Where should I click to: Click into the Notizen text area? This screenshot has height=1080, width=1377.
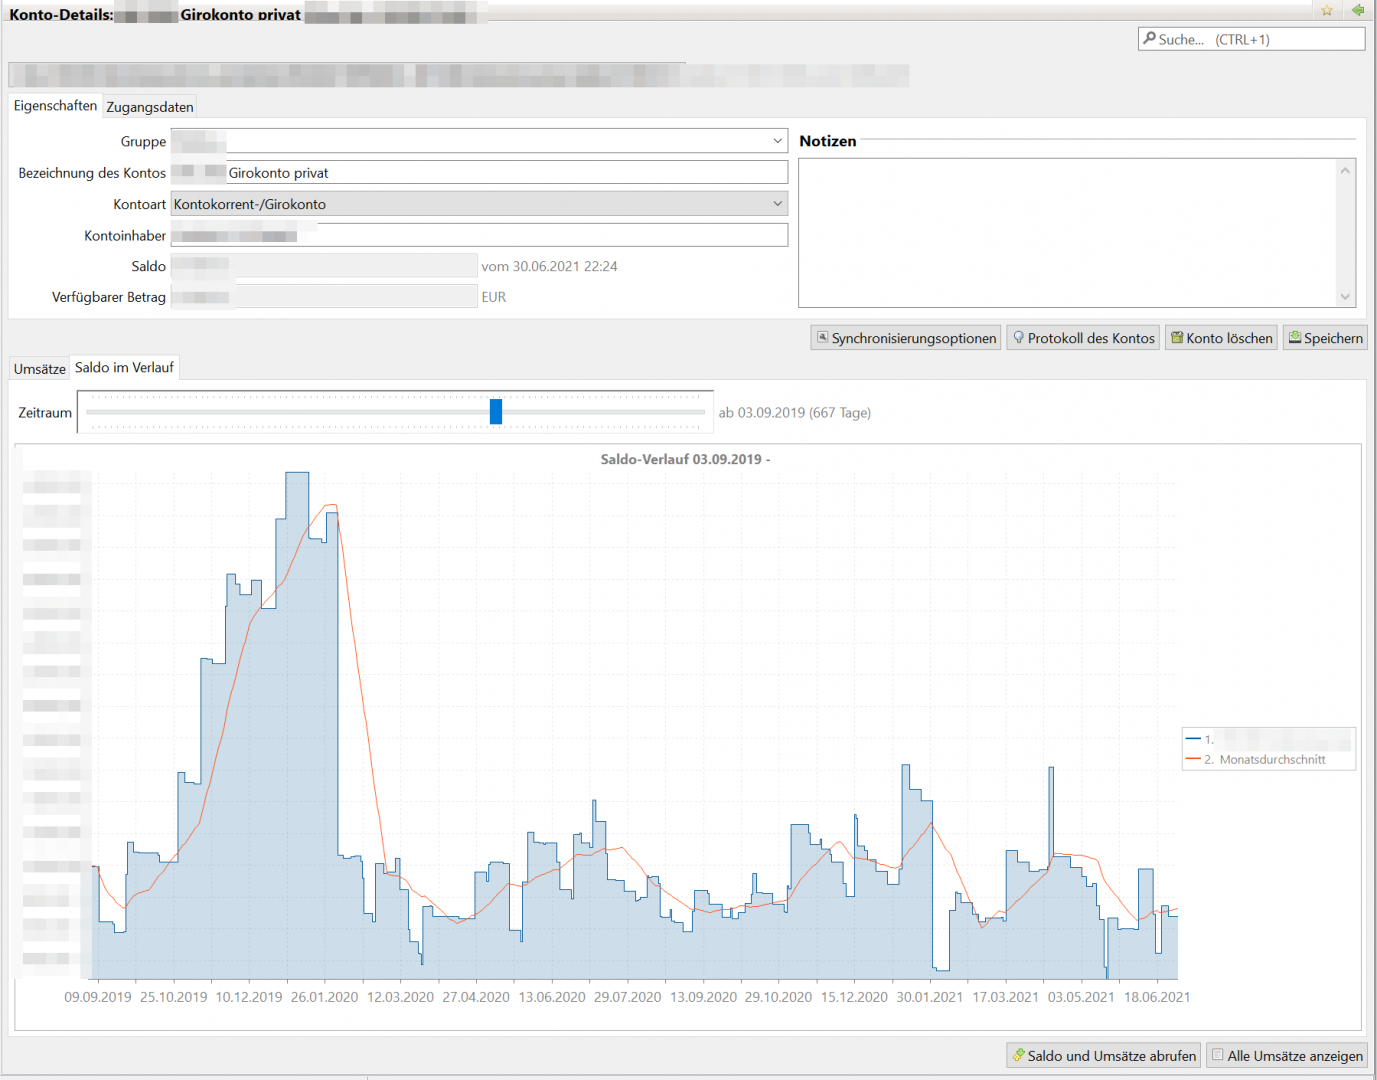coord(1067,232)
